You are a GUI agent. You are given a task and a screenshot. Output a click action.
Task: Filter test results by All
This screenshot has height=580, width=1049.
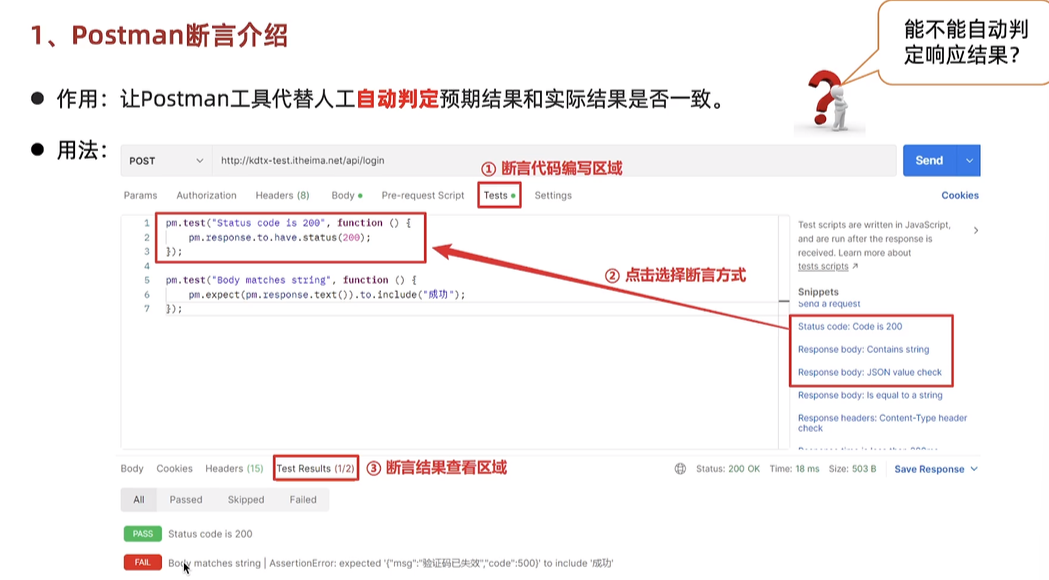point(138,500)
